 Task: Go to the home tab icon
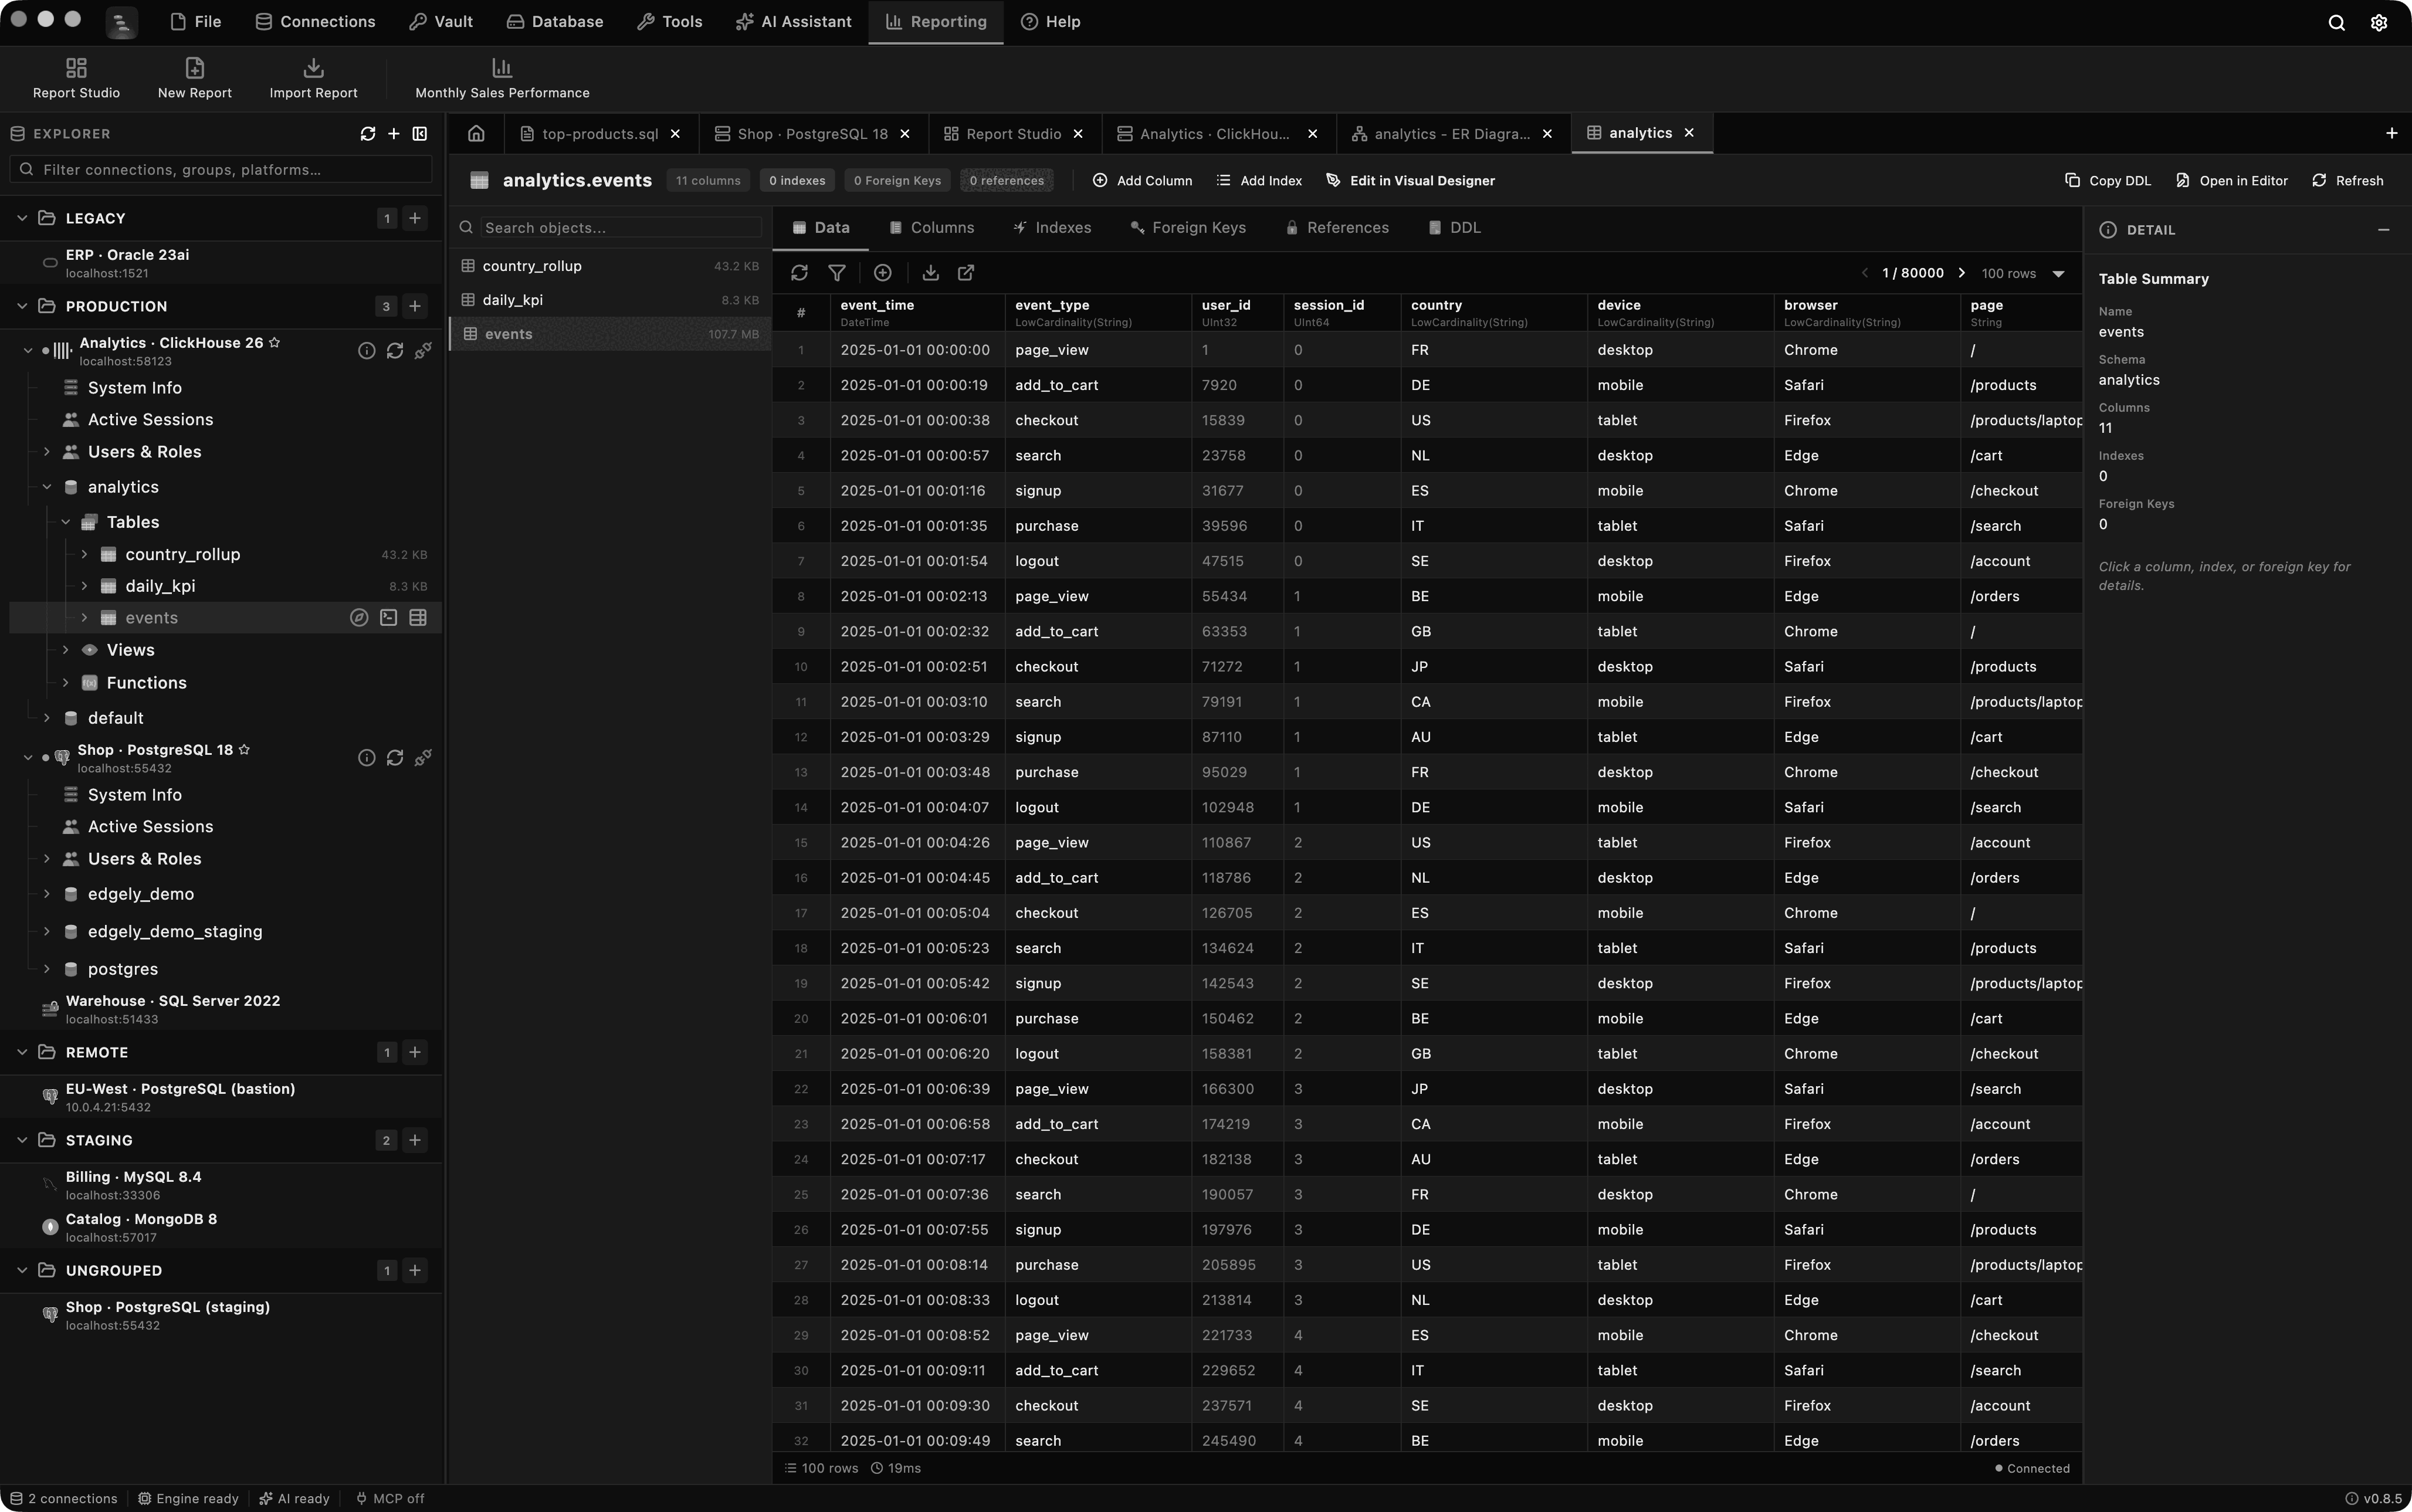[x=476, y=133]
